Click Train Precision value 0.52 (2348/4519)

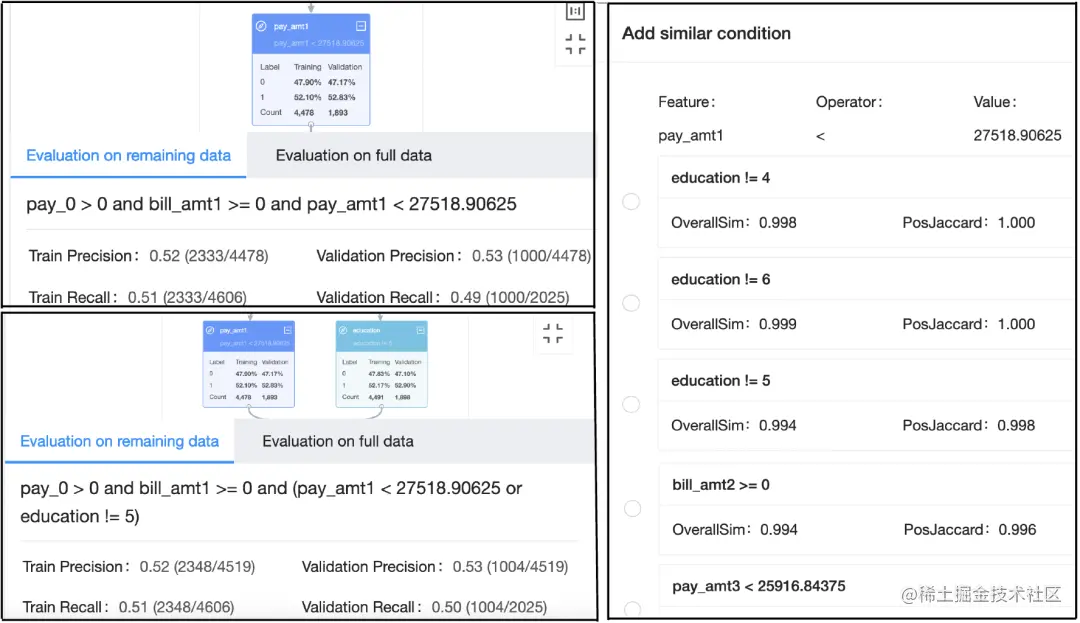click(x=197, y=567)
